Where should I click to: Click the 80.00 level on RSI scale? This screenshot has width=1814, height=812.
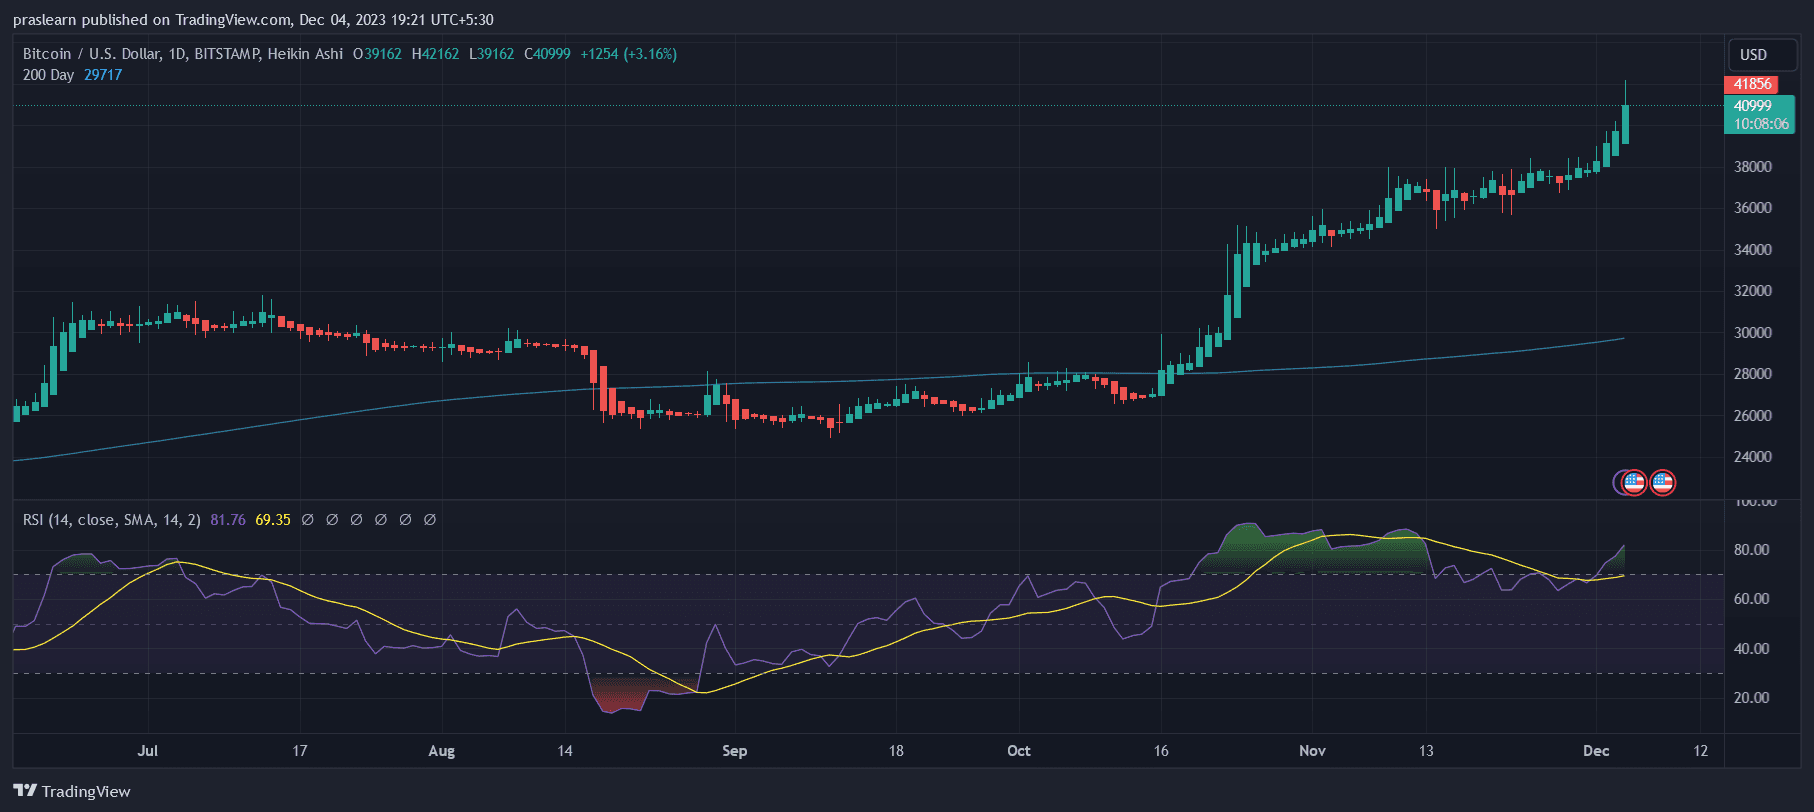pos(1751,550)
